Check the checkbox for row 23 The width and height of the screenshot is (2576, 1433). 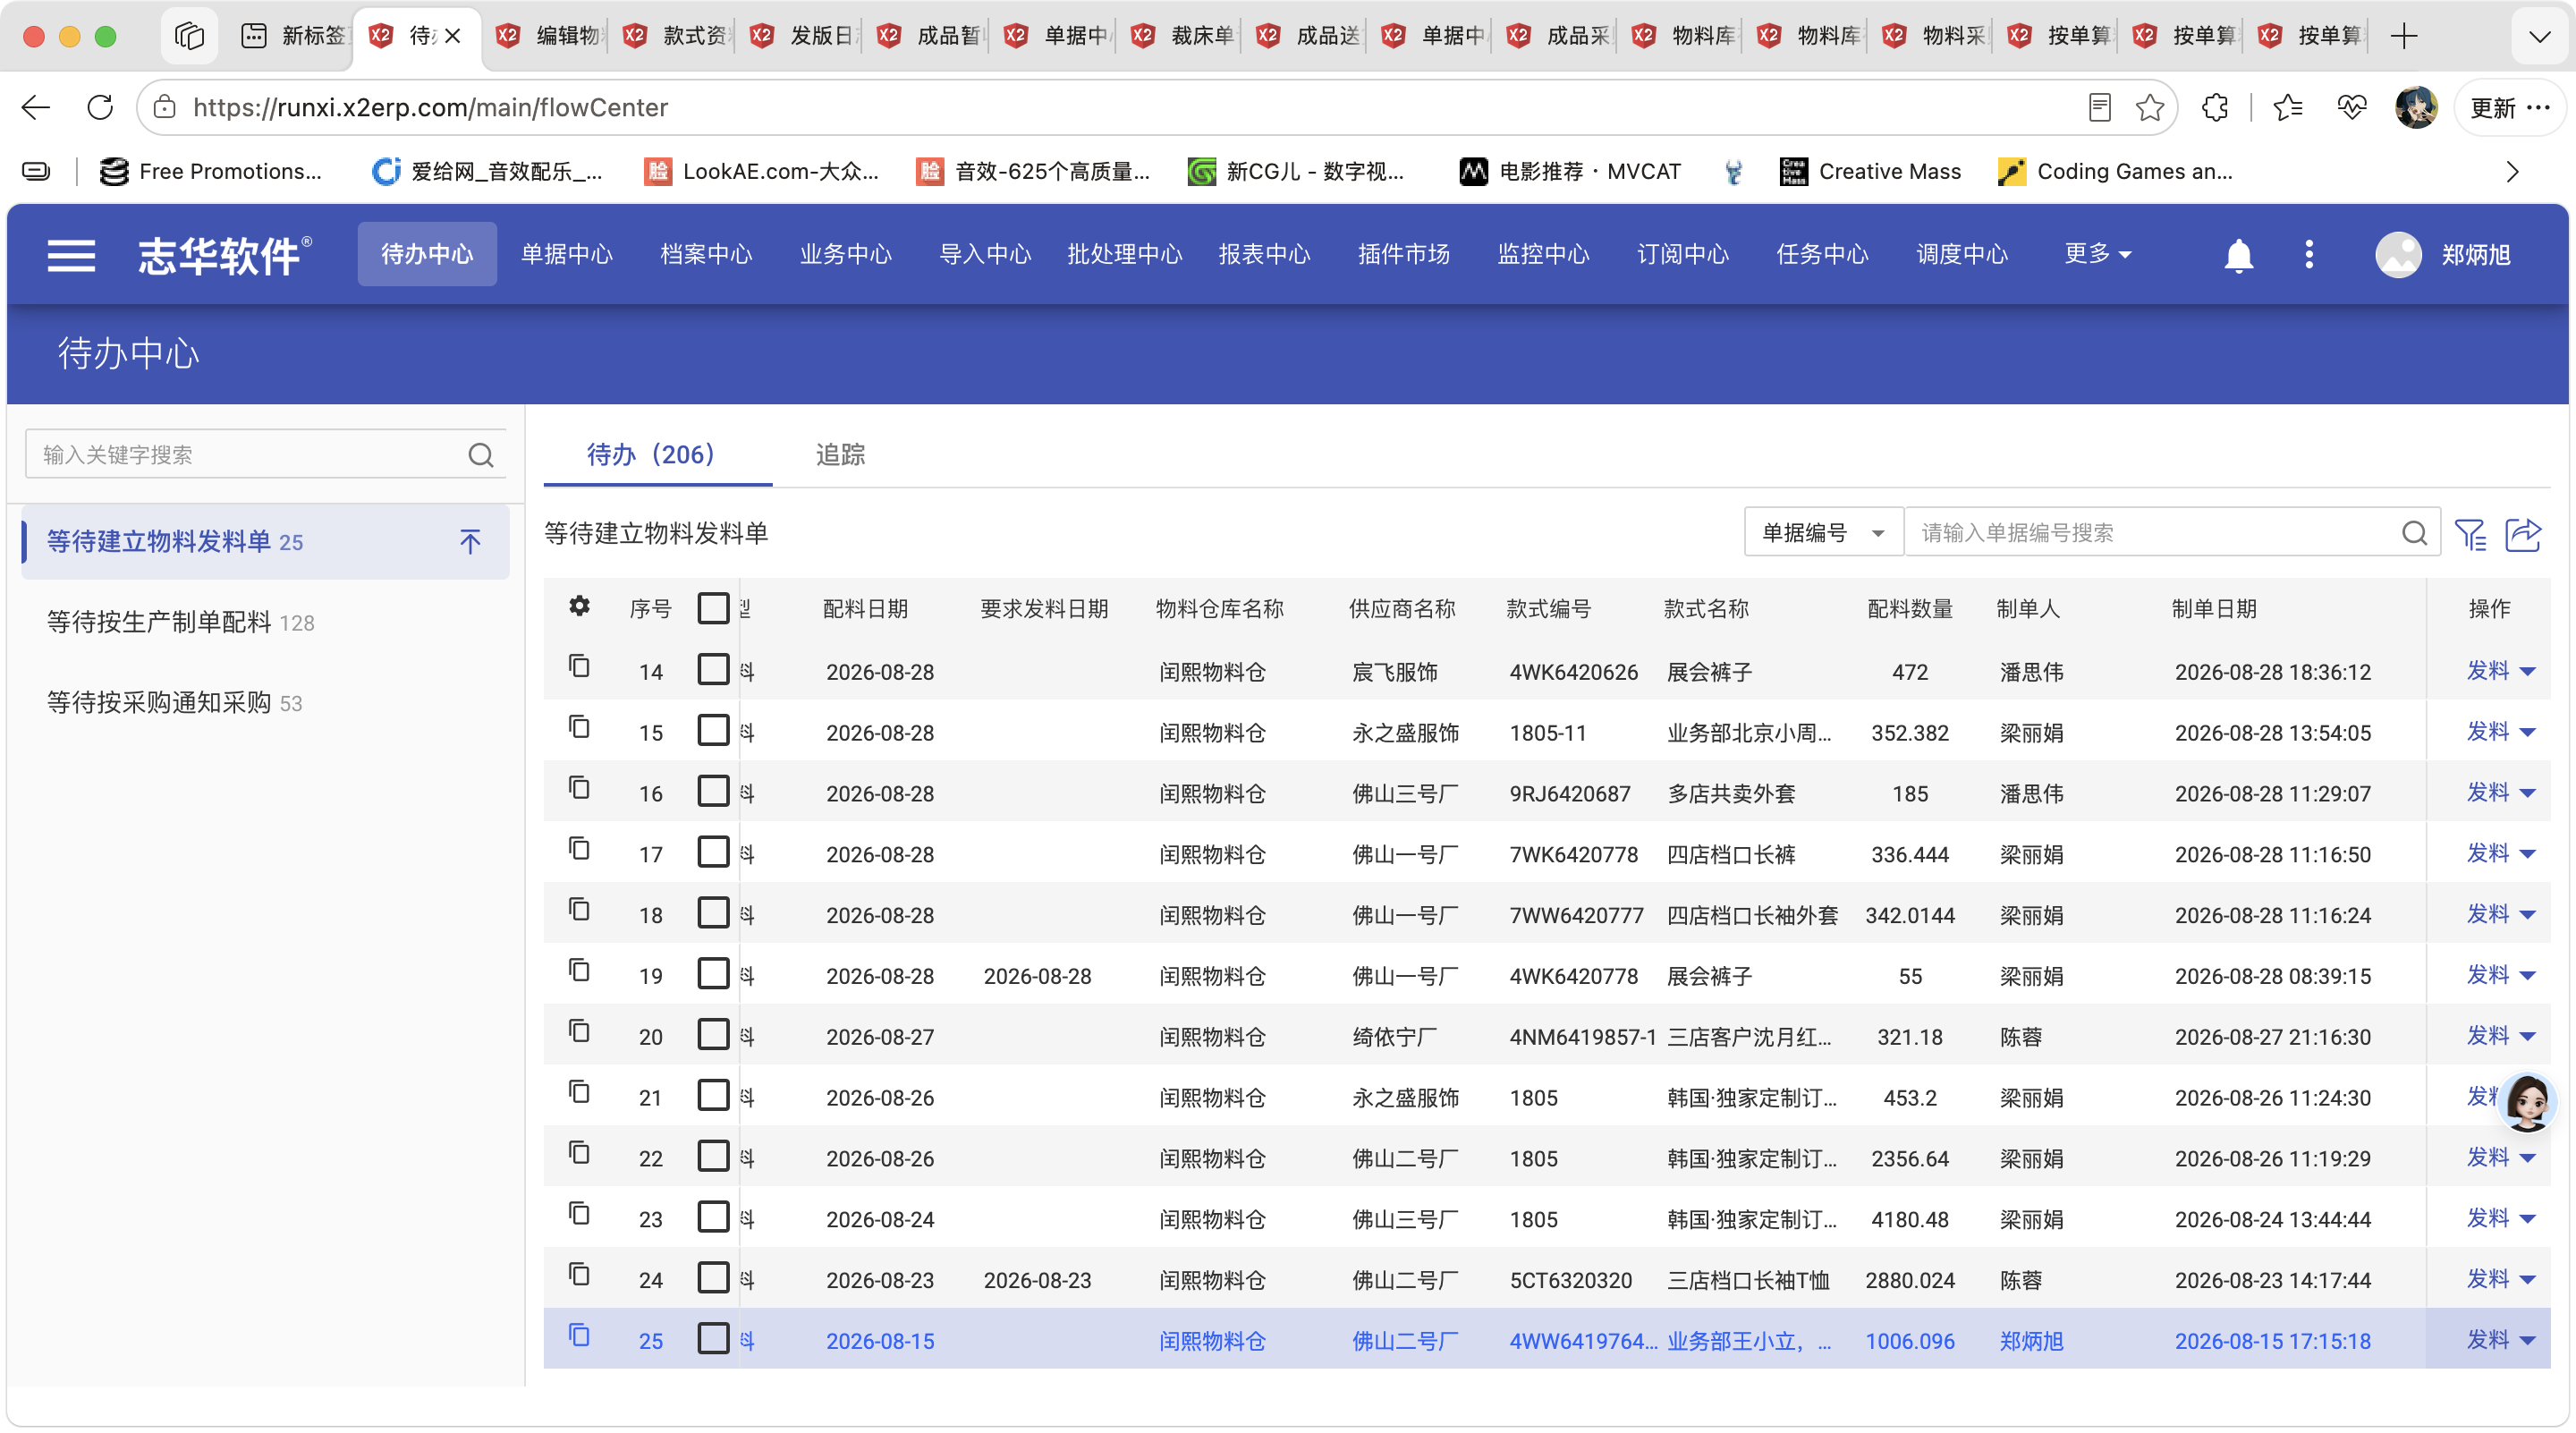[x=713, y=1218]
